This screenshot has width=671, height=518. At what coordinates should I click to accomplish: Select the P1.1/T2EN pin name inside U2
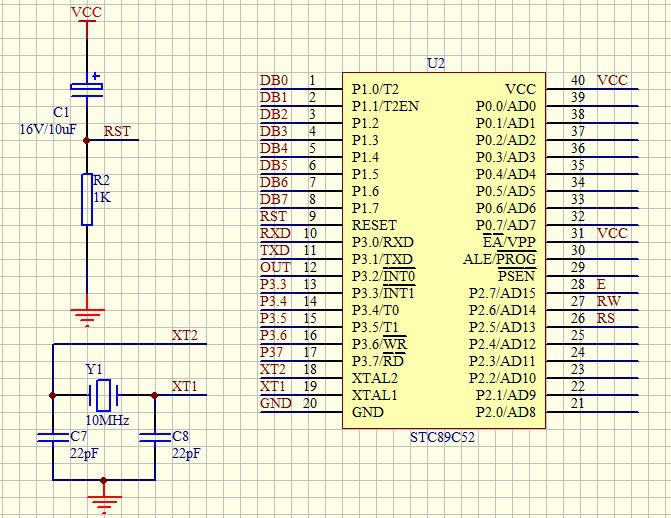pos(385,106)
